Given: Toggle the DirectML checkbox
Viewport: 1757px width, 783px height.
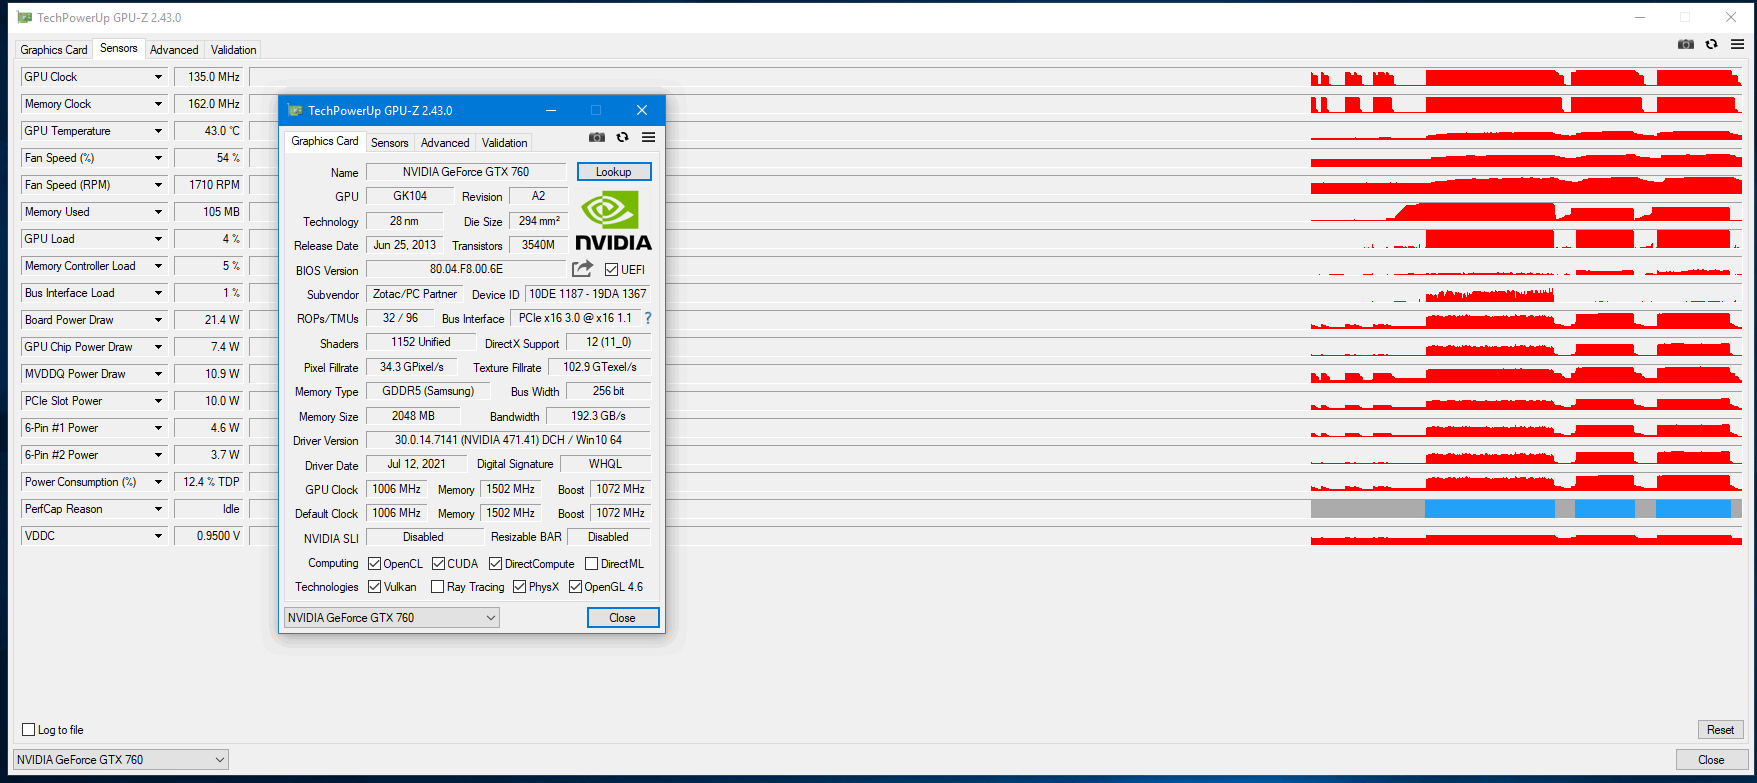Looking at the screenshot, I should click(x=592, y=564).
